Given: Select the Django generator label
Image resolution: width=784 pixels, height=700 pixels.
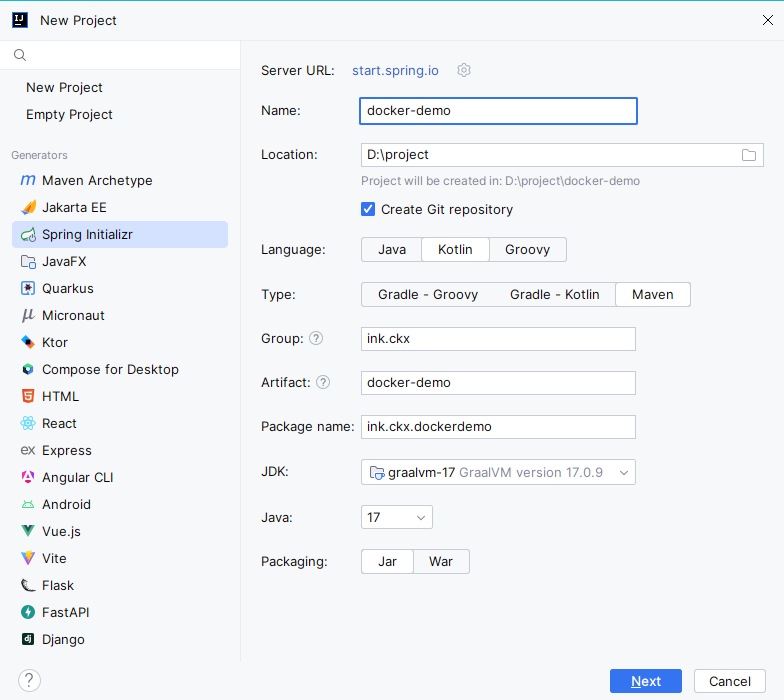Looking at the screenshot, I should [x=63, y=640].
